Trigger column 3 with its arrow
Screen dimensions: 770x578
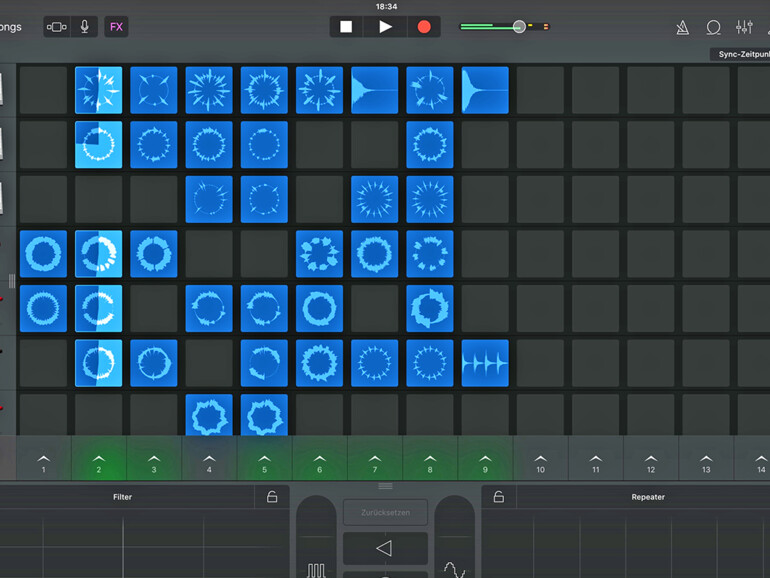154,463
